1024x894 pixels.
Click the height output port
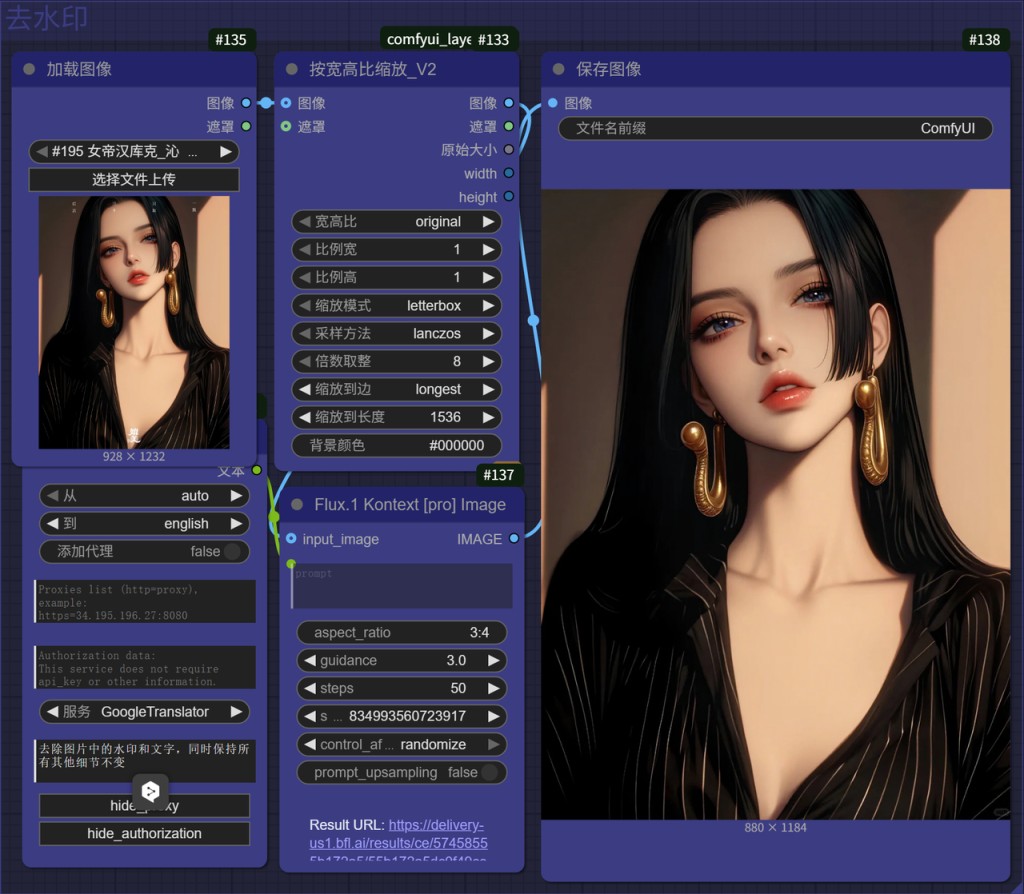click(509, 198)
